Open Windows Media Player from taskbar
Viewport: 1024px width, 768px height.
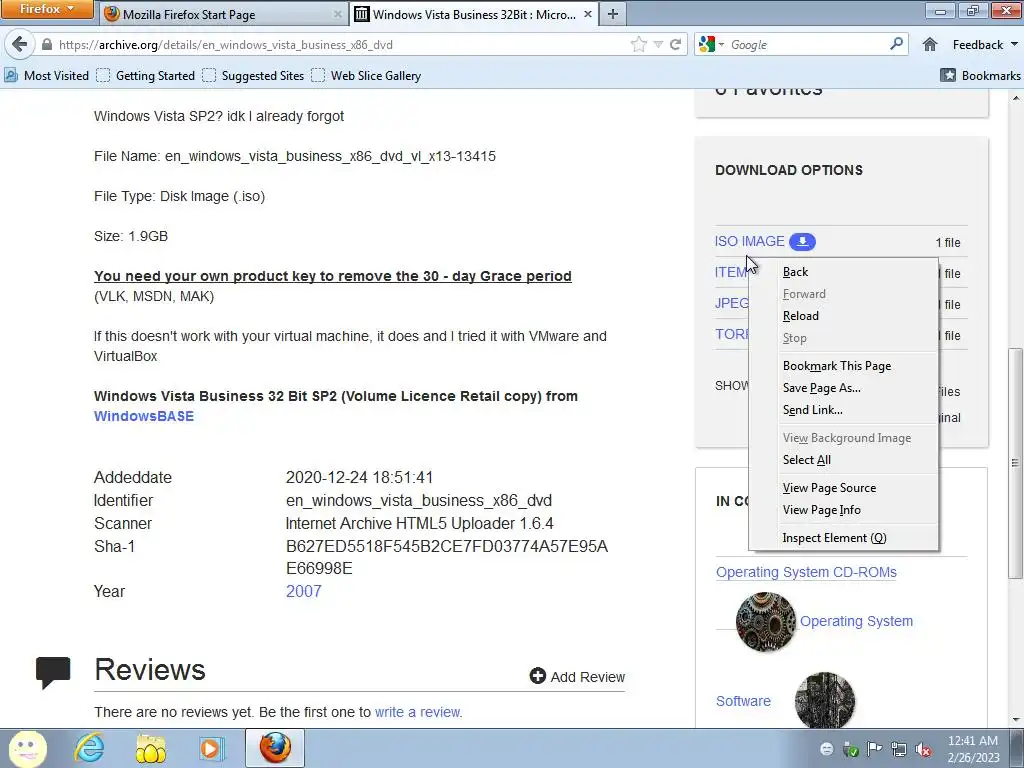211,748
